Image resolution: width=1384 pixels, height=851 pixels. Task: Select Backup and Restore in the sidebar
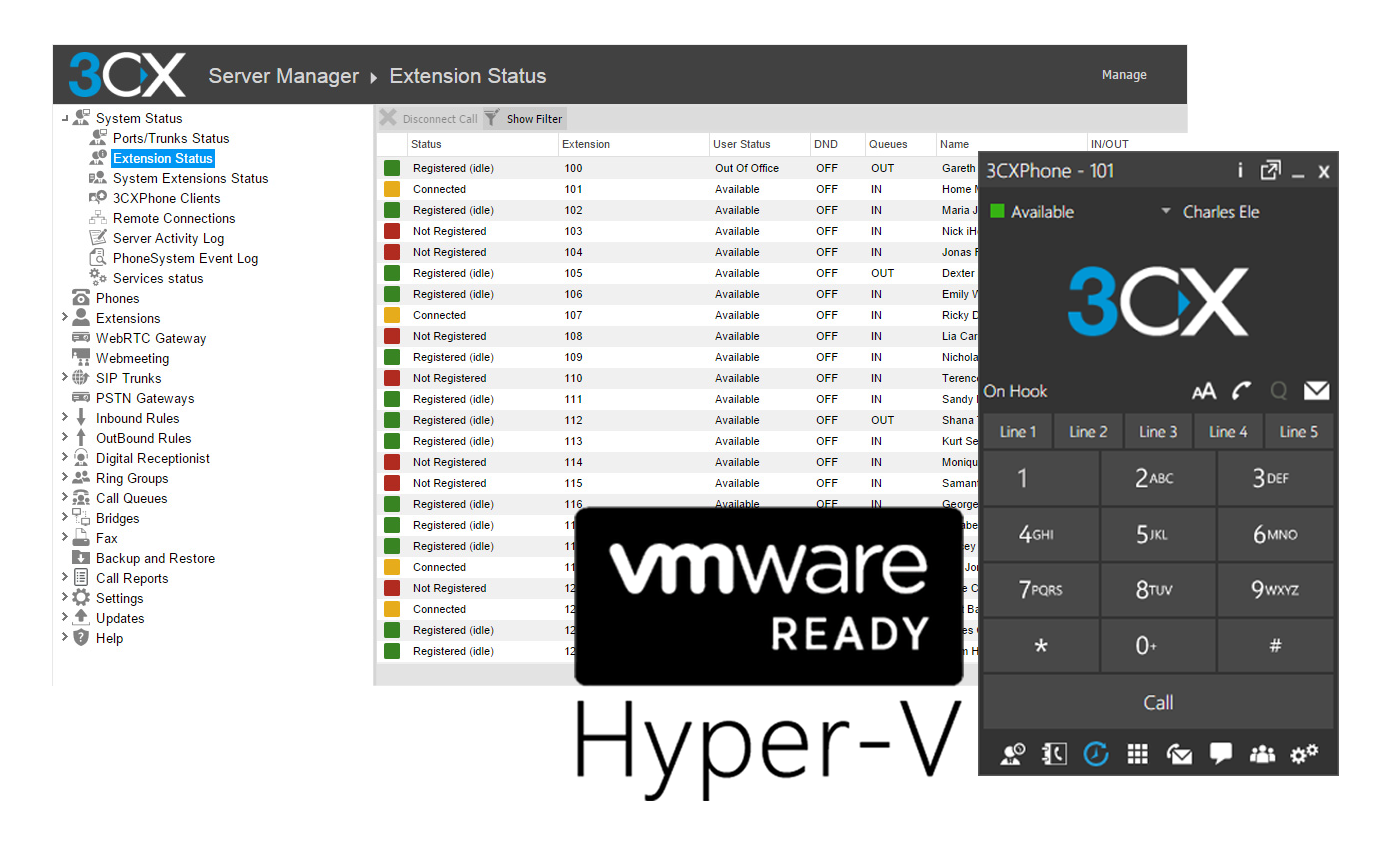click(155, 558)
